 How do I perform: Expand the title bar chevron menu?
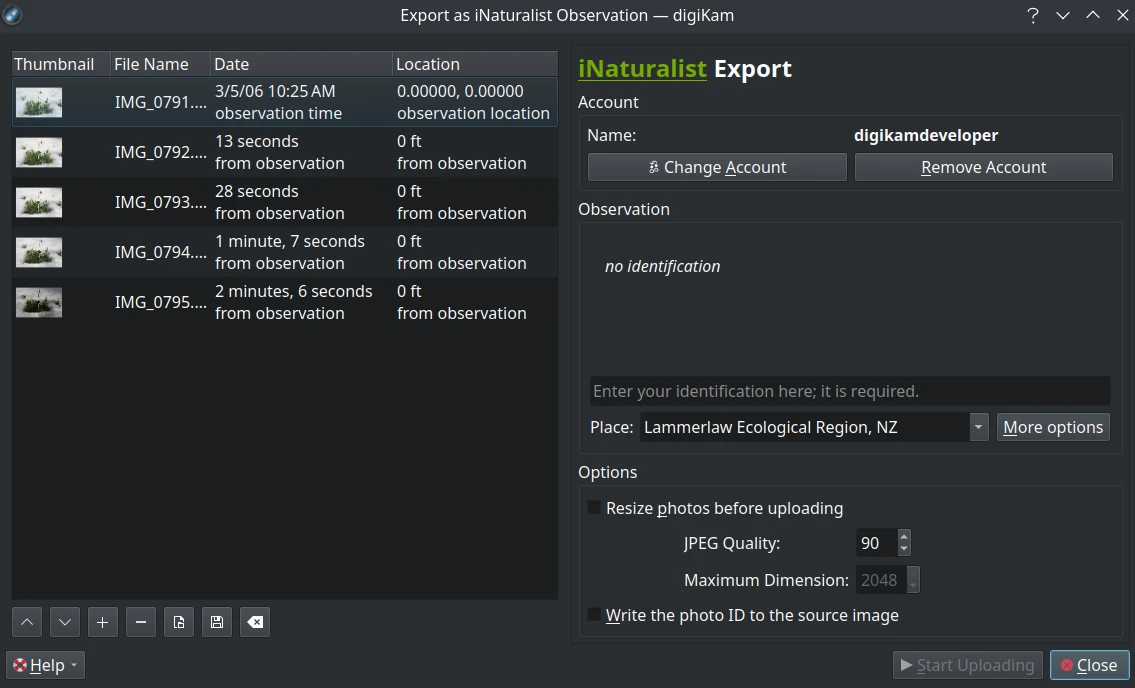1063,15
